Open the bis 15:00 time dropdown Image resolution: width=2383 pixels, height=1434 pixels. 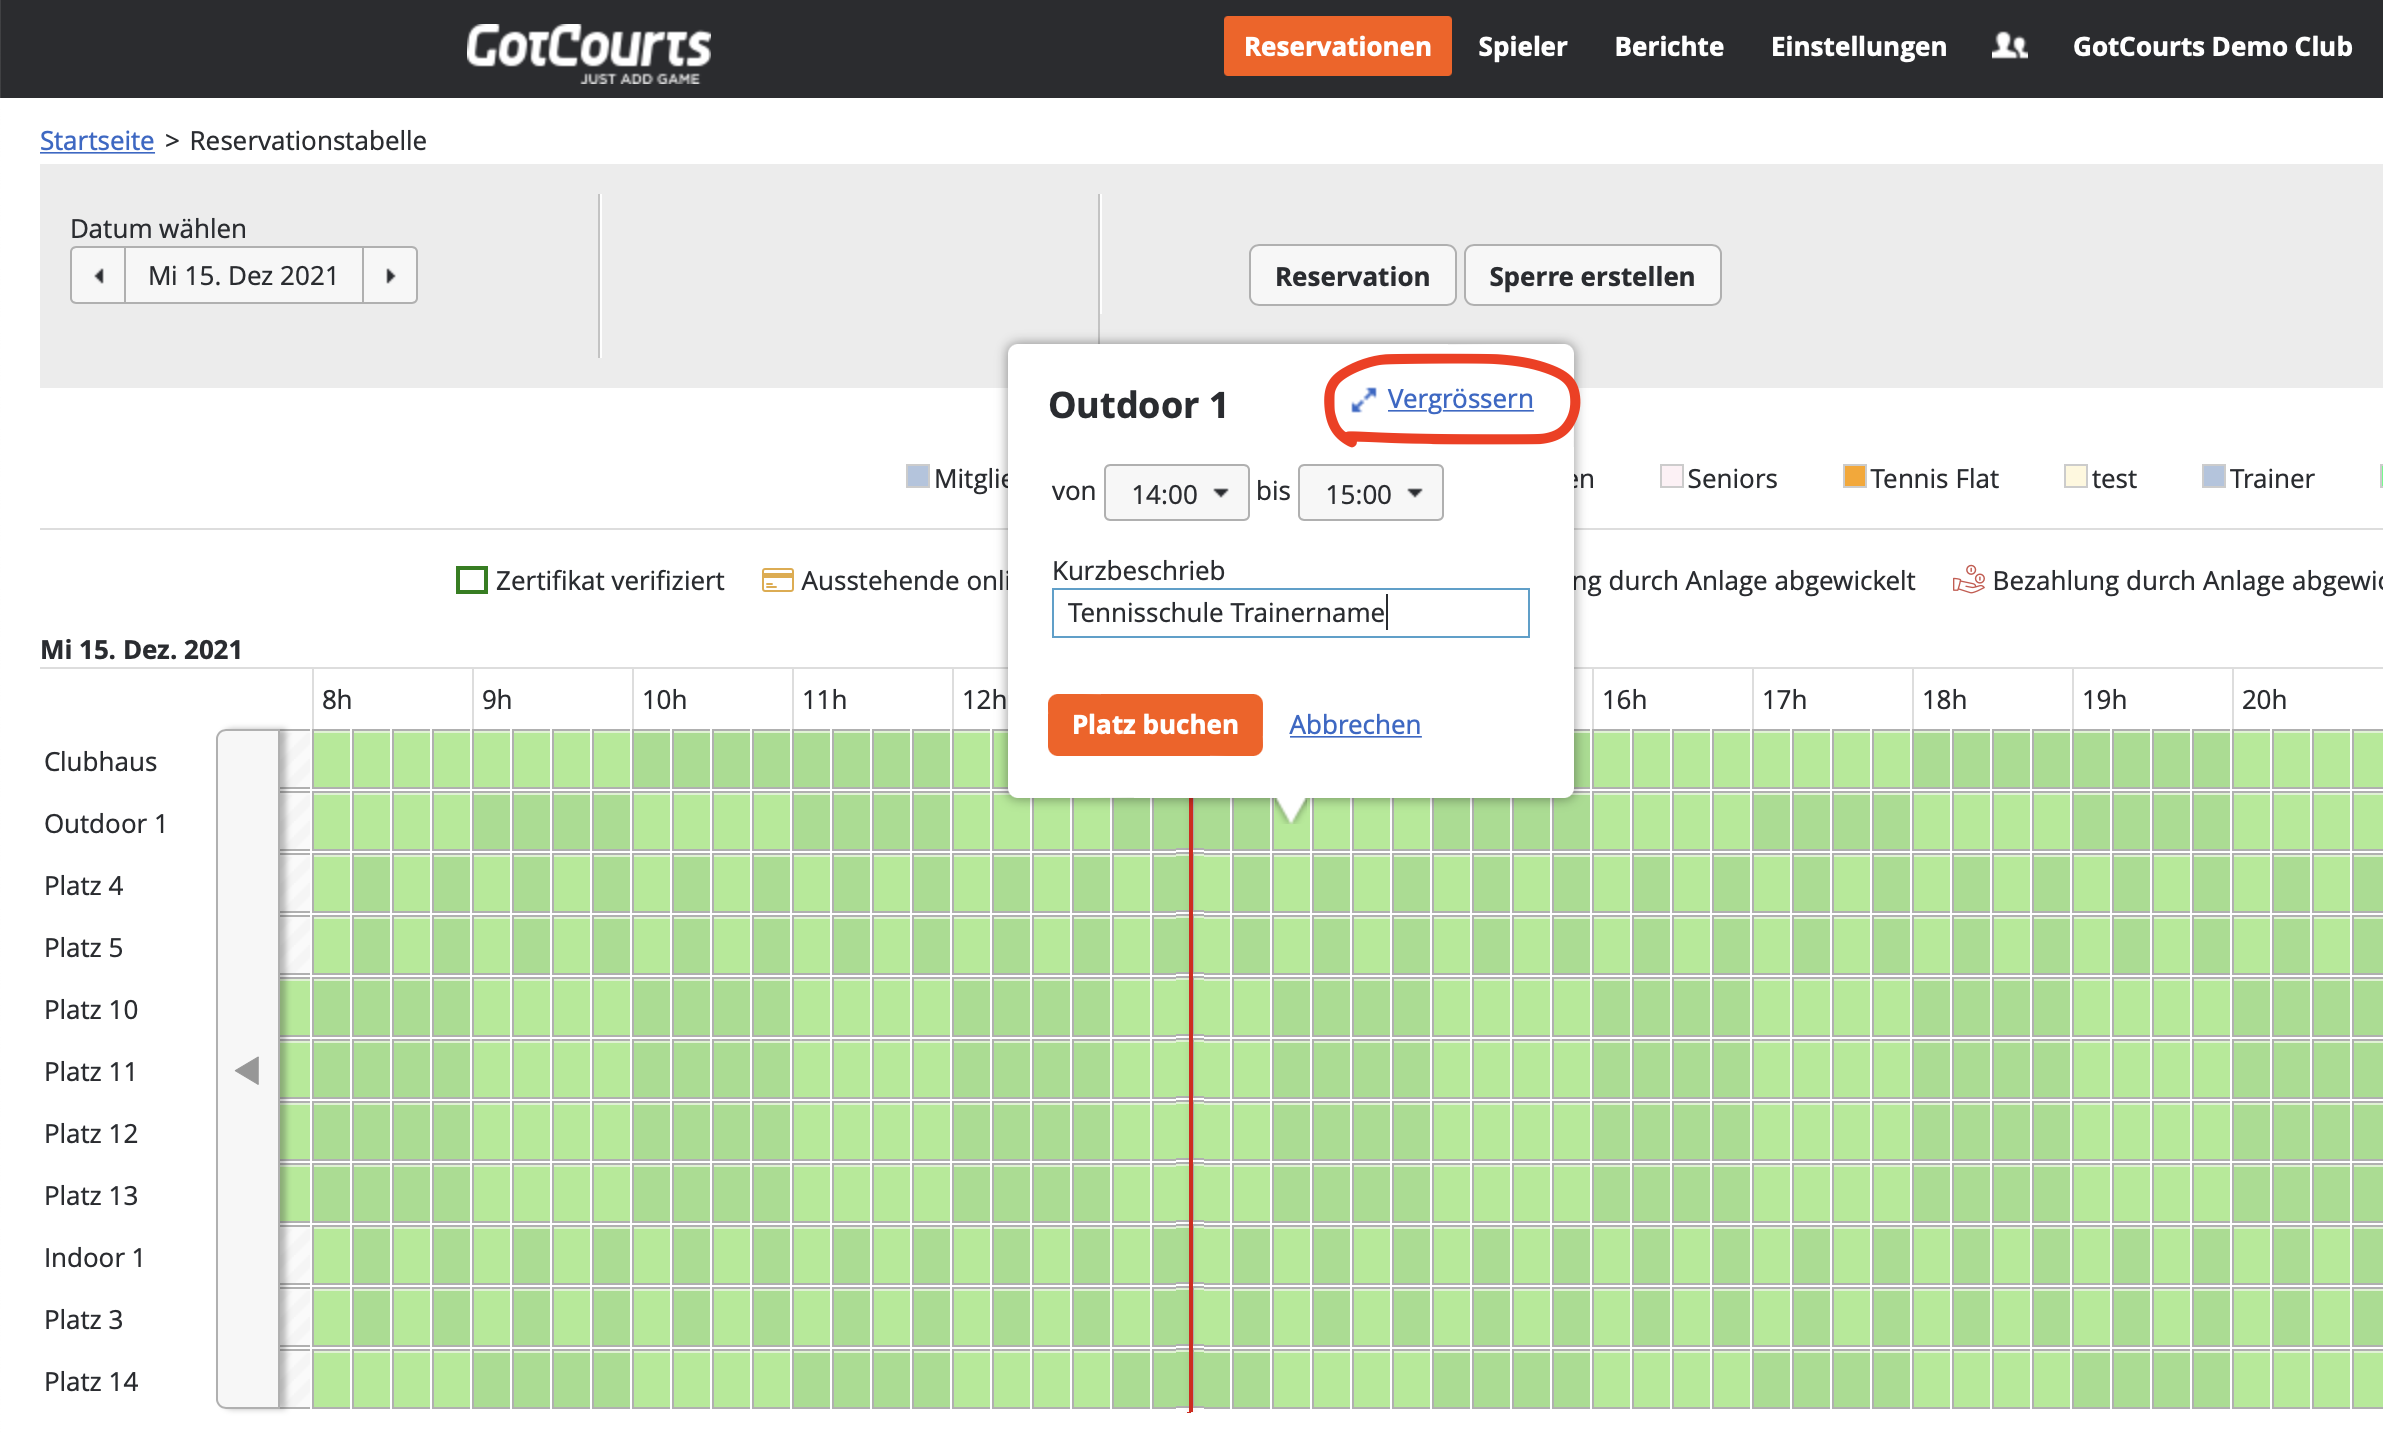(1370, 493)
